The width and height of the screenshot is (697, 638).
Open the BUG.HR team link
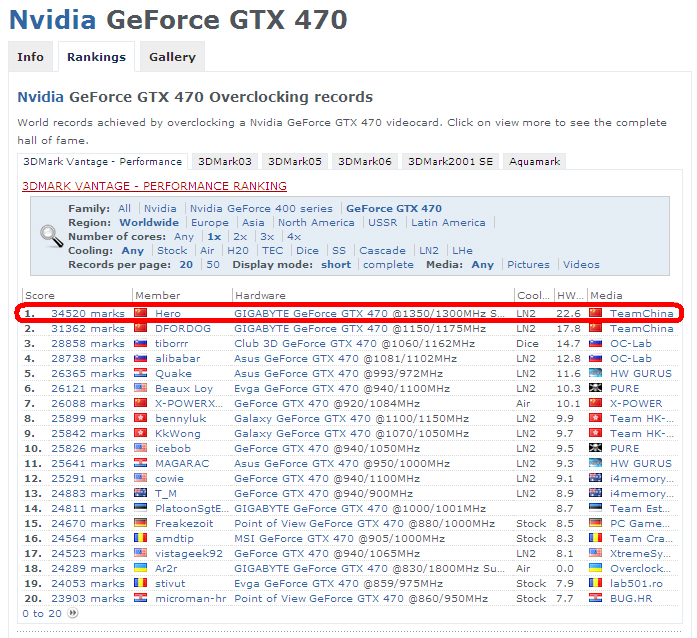pyautogui.click(x=631, y=598)
